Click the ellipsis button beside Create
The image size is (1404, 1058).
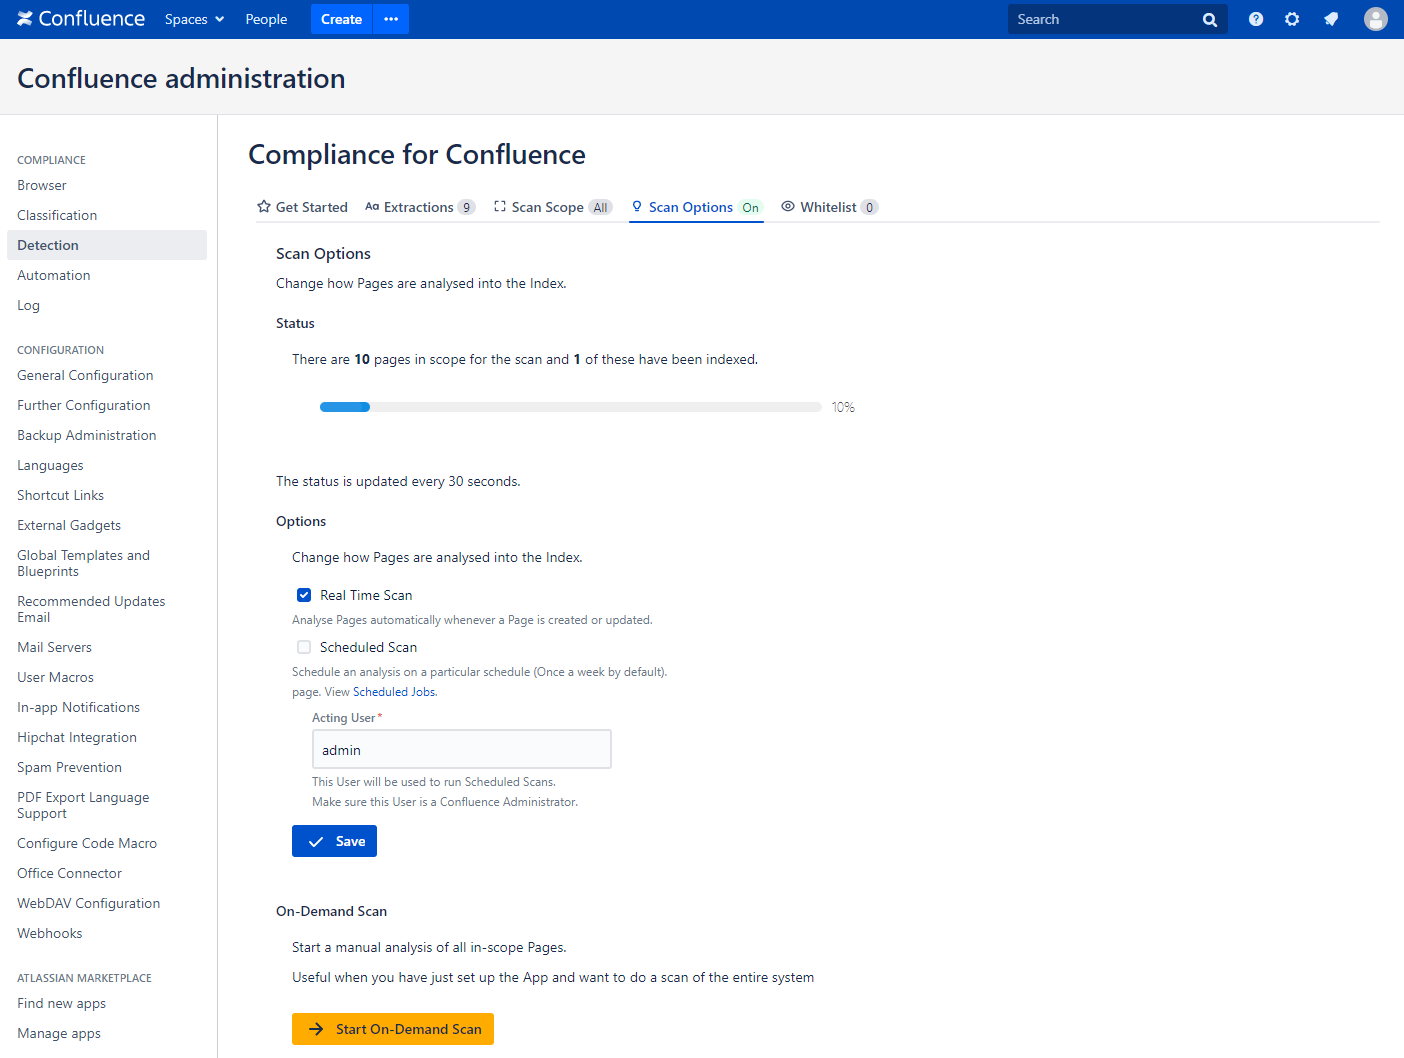(391, 19)
